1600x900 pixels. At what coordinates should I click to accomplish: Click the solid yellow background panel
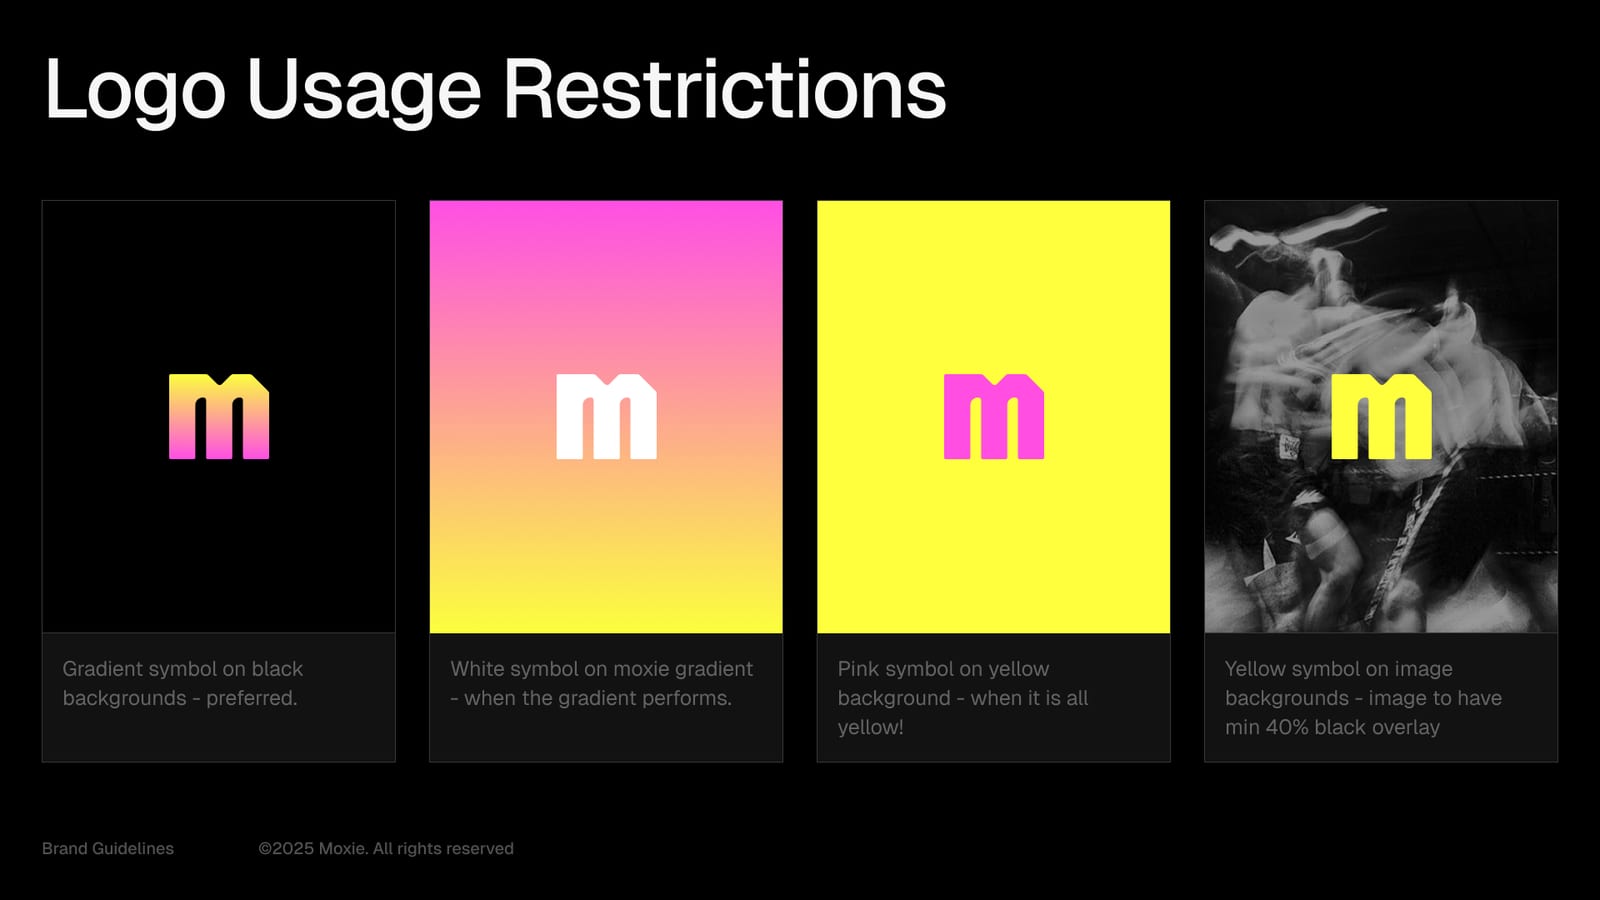994,417
